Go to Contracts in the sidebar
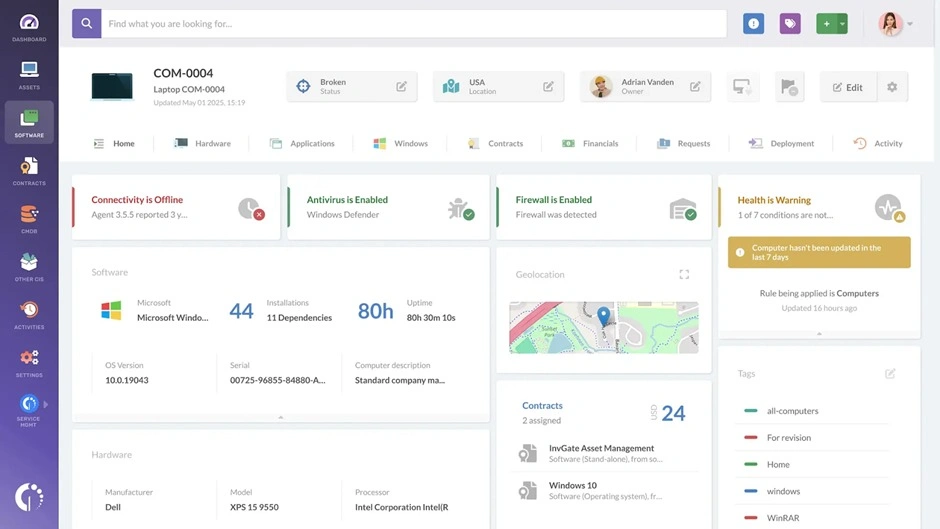The height and width of the screenshot is (529, 940). click(29, 171)
